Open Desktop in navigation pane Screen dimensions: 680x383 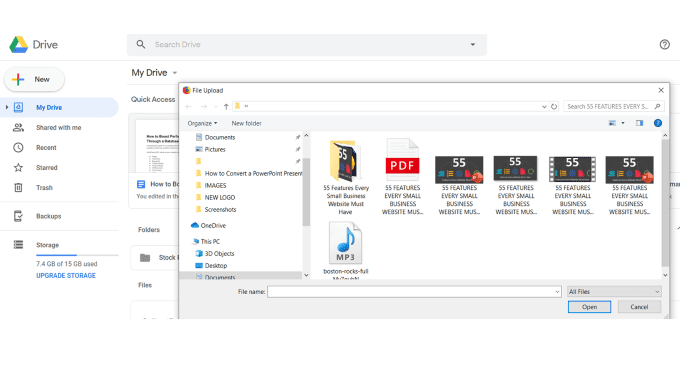pyautogui.click(x=216, y=265)
